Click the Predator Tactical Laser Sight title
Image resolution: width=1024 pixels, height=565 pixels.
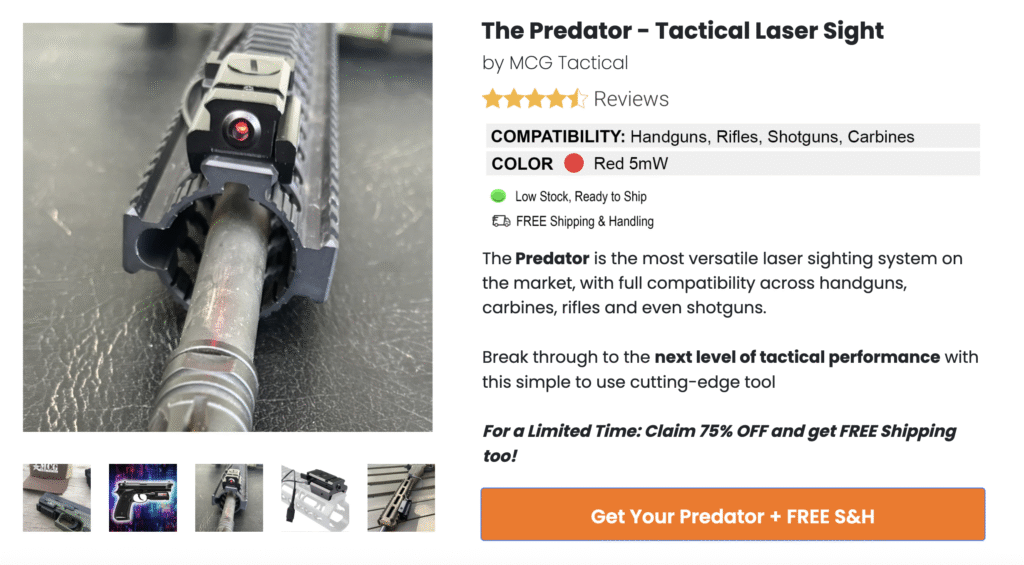[x=683, y=31]
